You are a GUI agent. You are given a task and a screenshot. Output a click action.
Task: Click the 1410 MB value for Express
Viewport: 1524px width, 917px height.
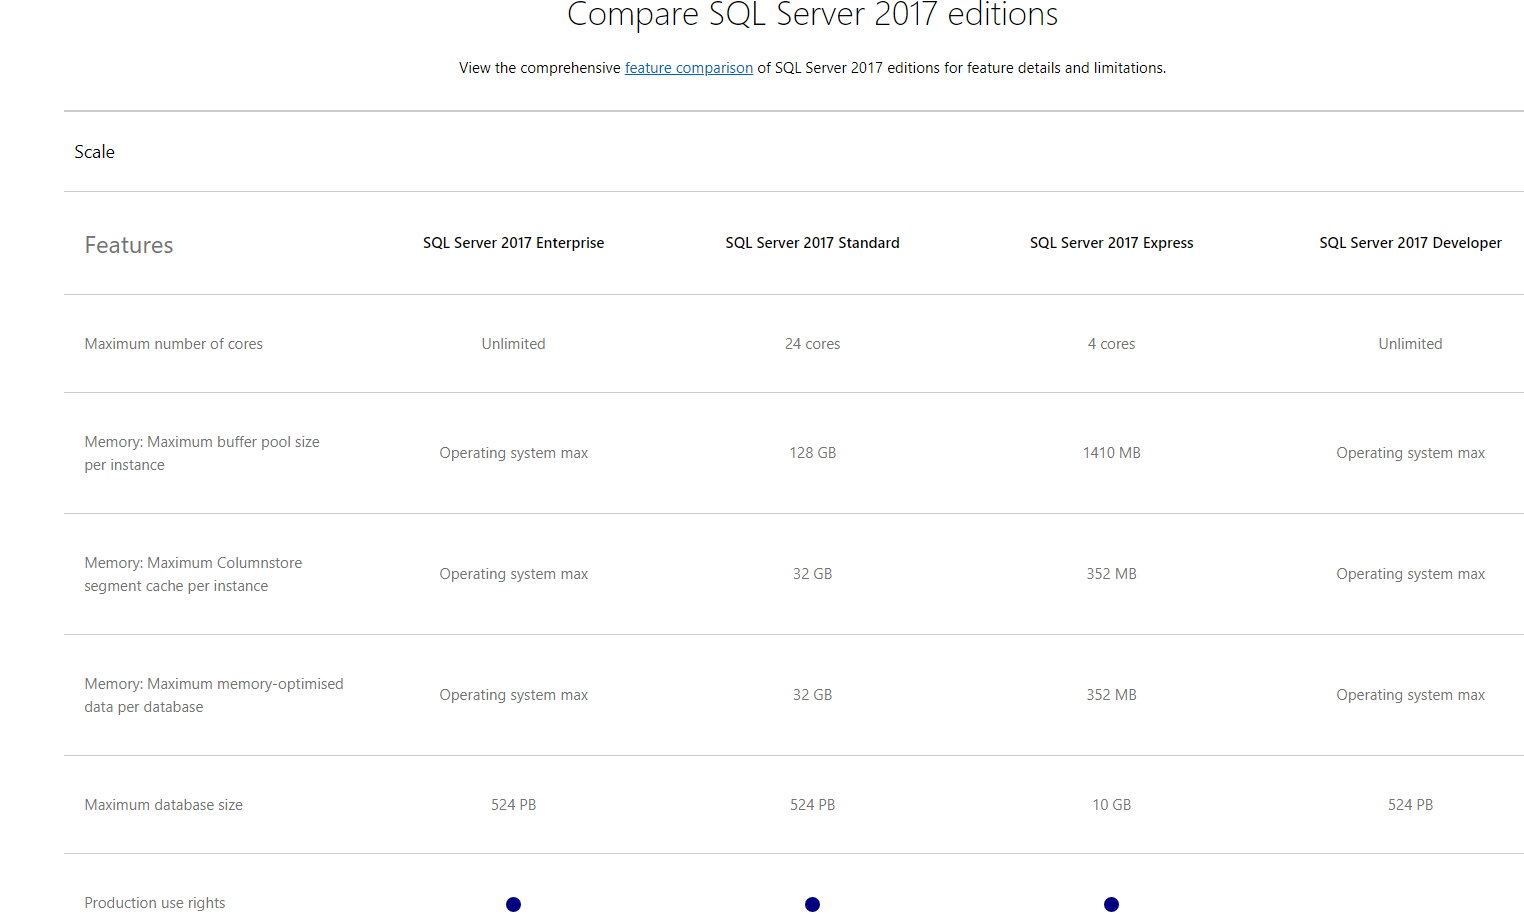point(1111,453)
